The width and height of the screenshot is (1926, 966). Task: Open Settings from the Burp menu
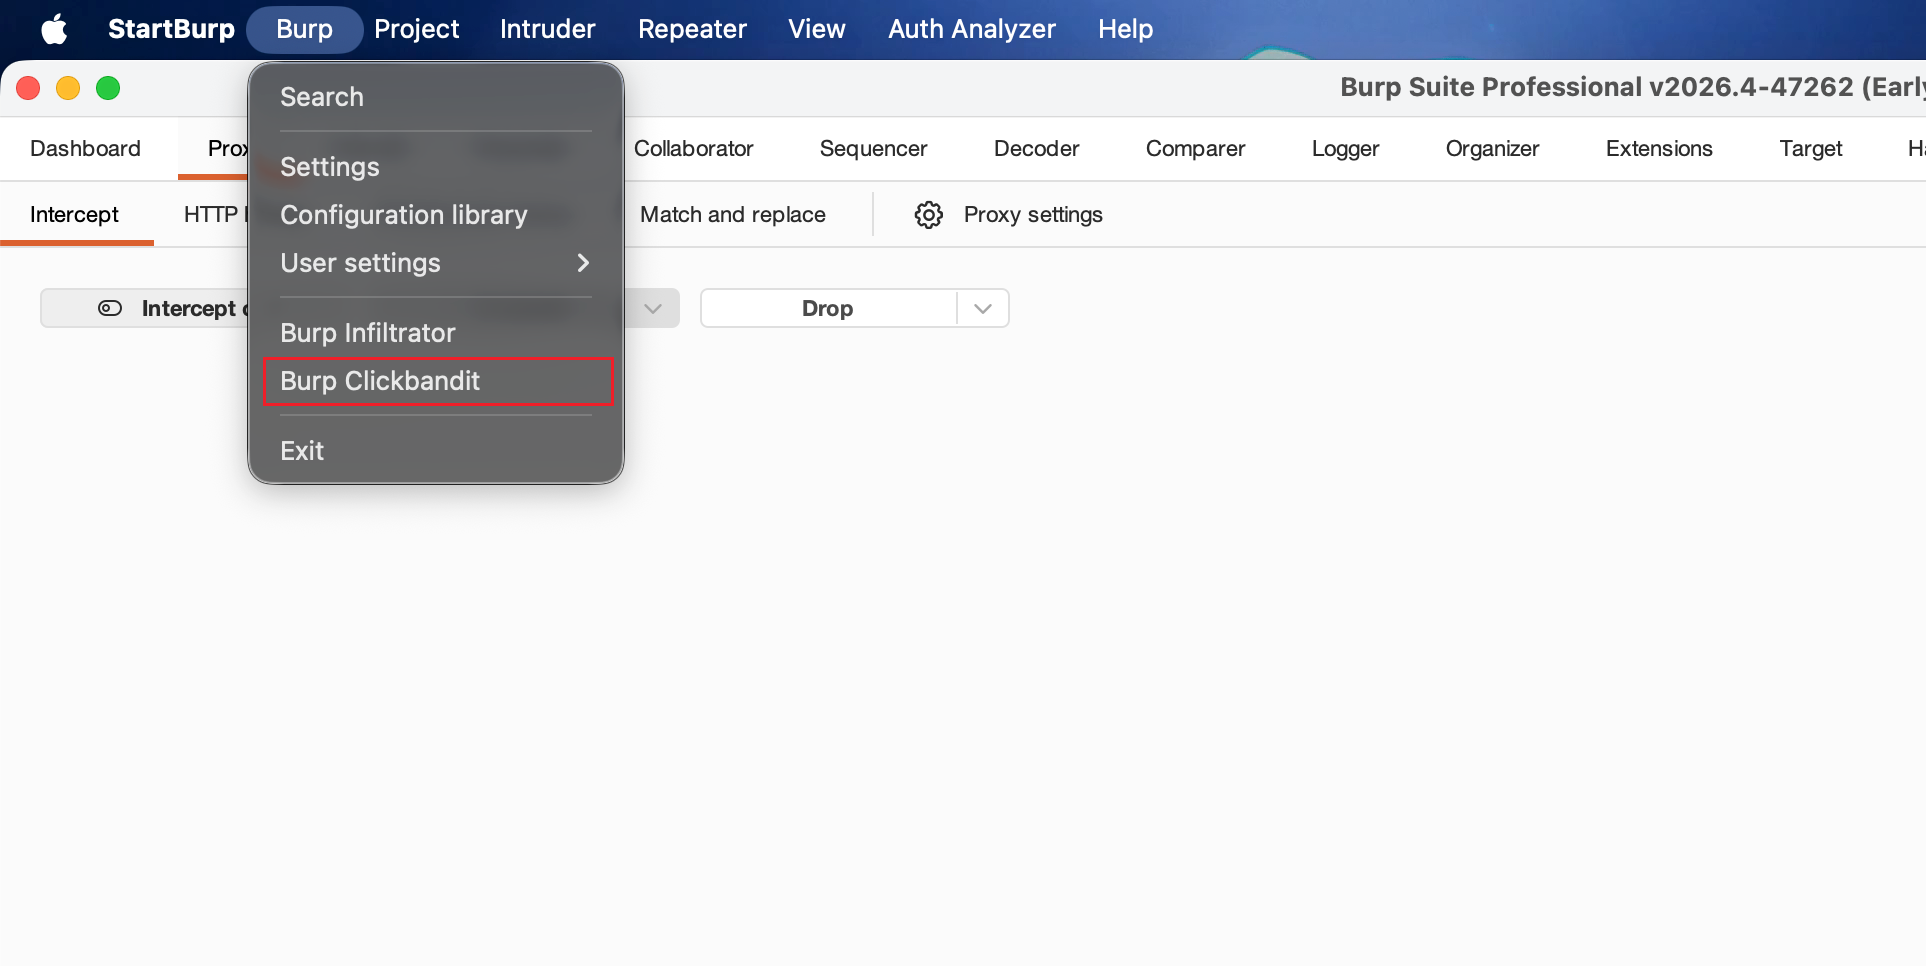436,167
